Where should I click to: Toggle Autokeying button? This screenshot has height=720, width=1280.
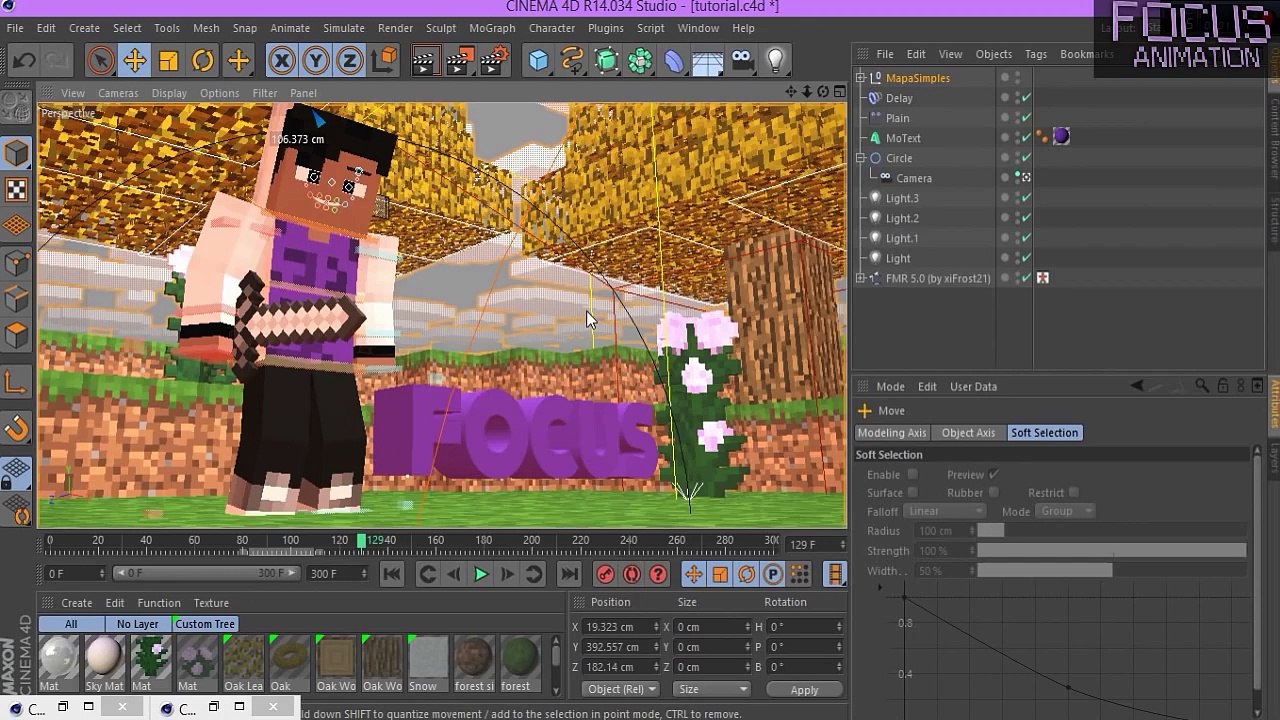(x=632, y=574)
